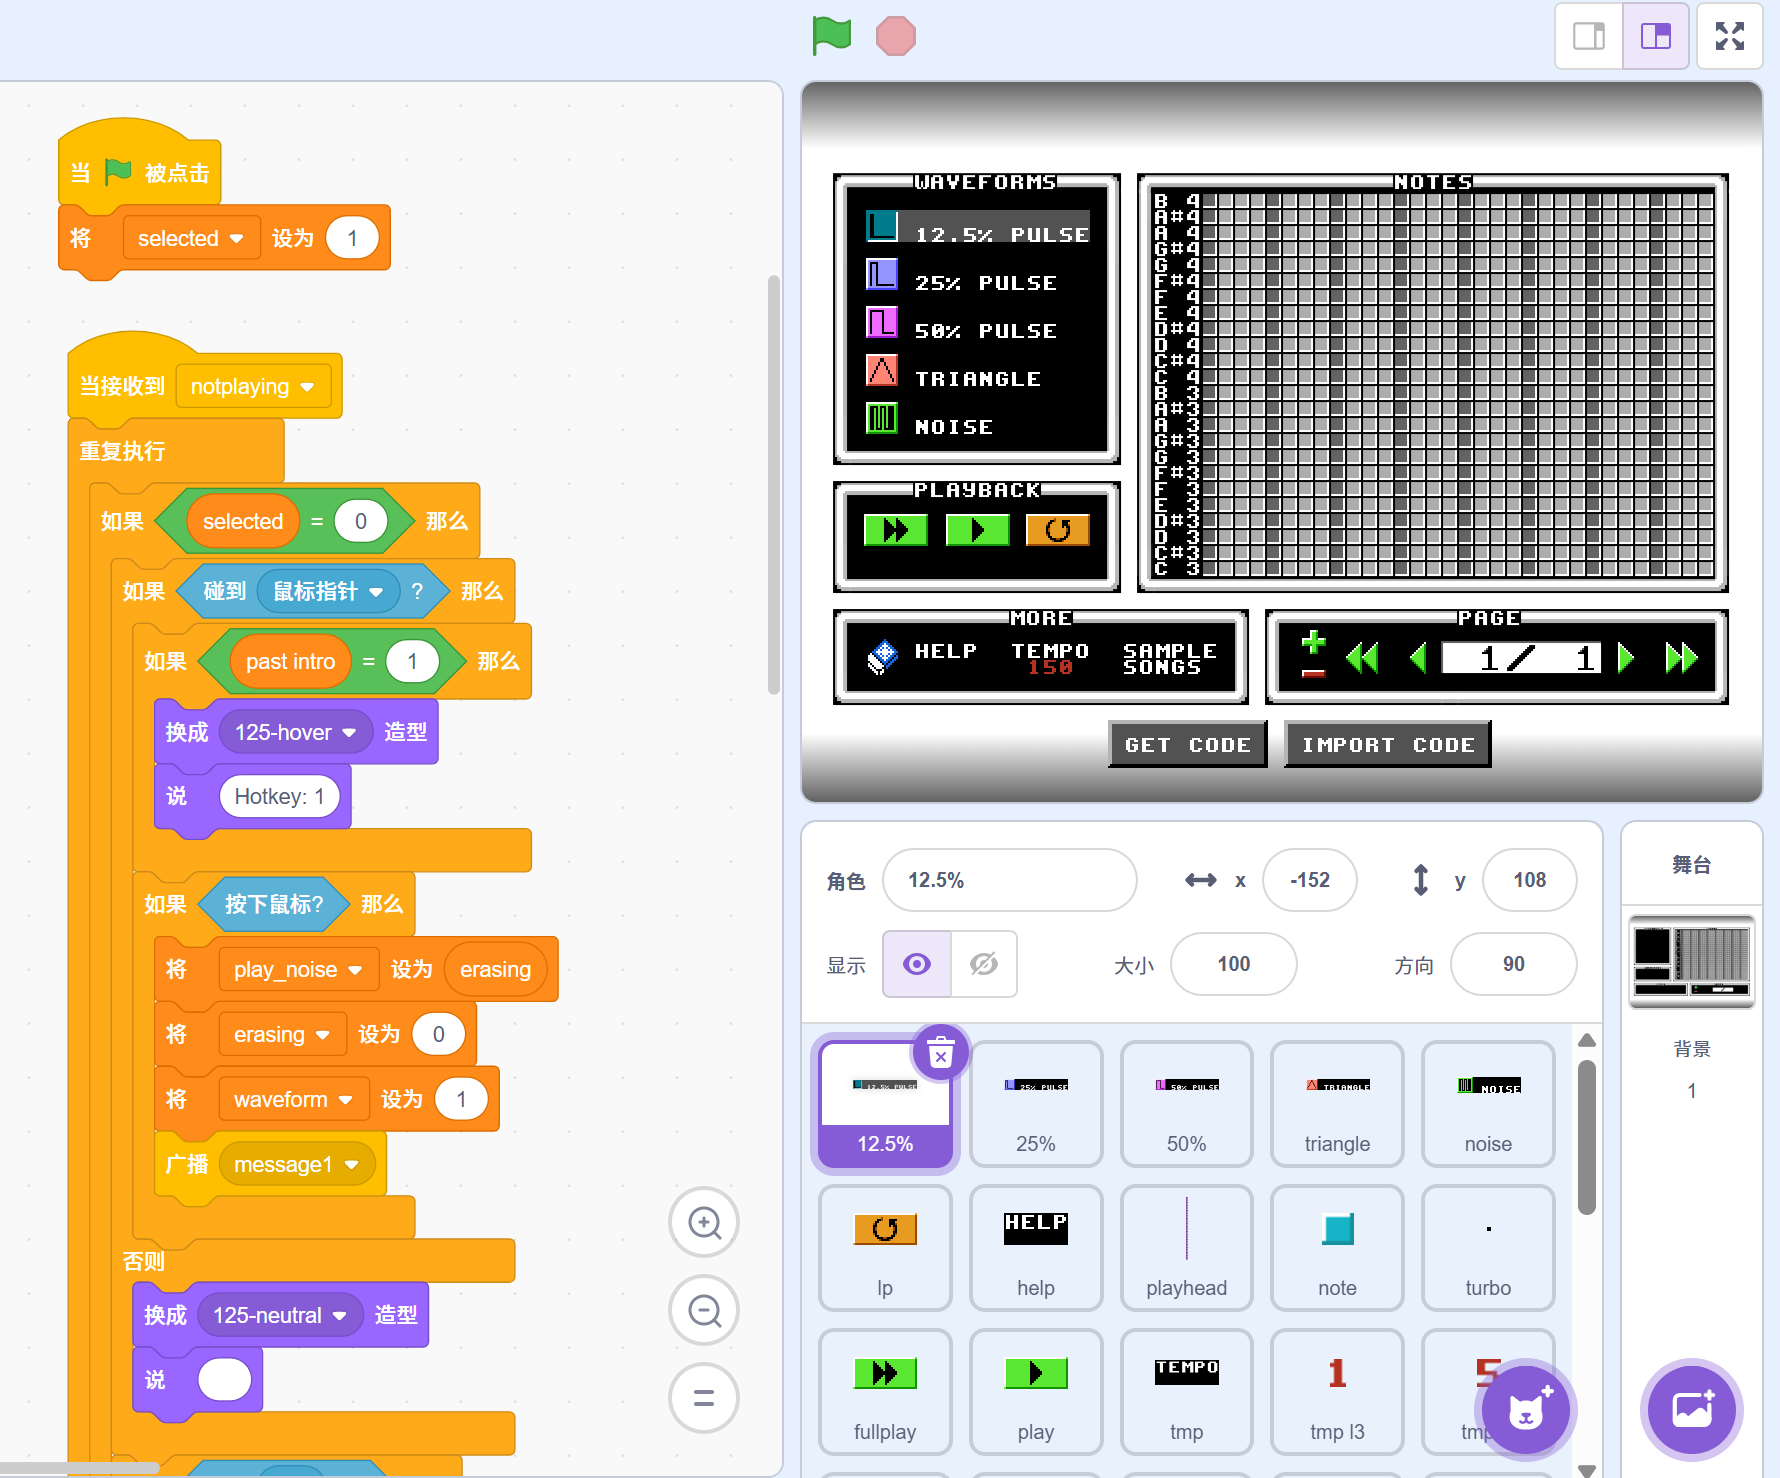Enter fullscreen stage mode

(1729, 36)
